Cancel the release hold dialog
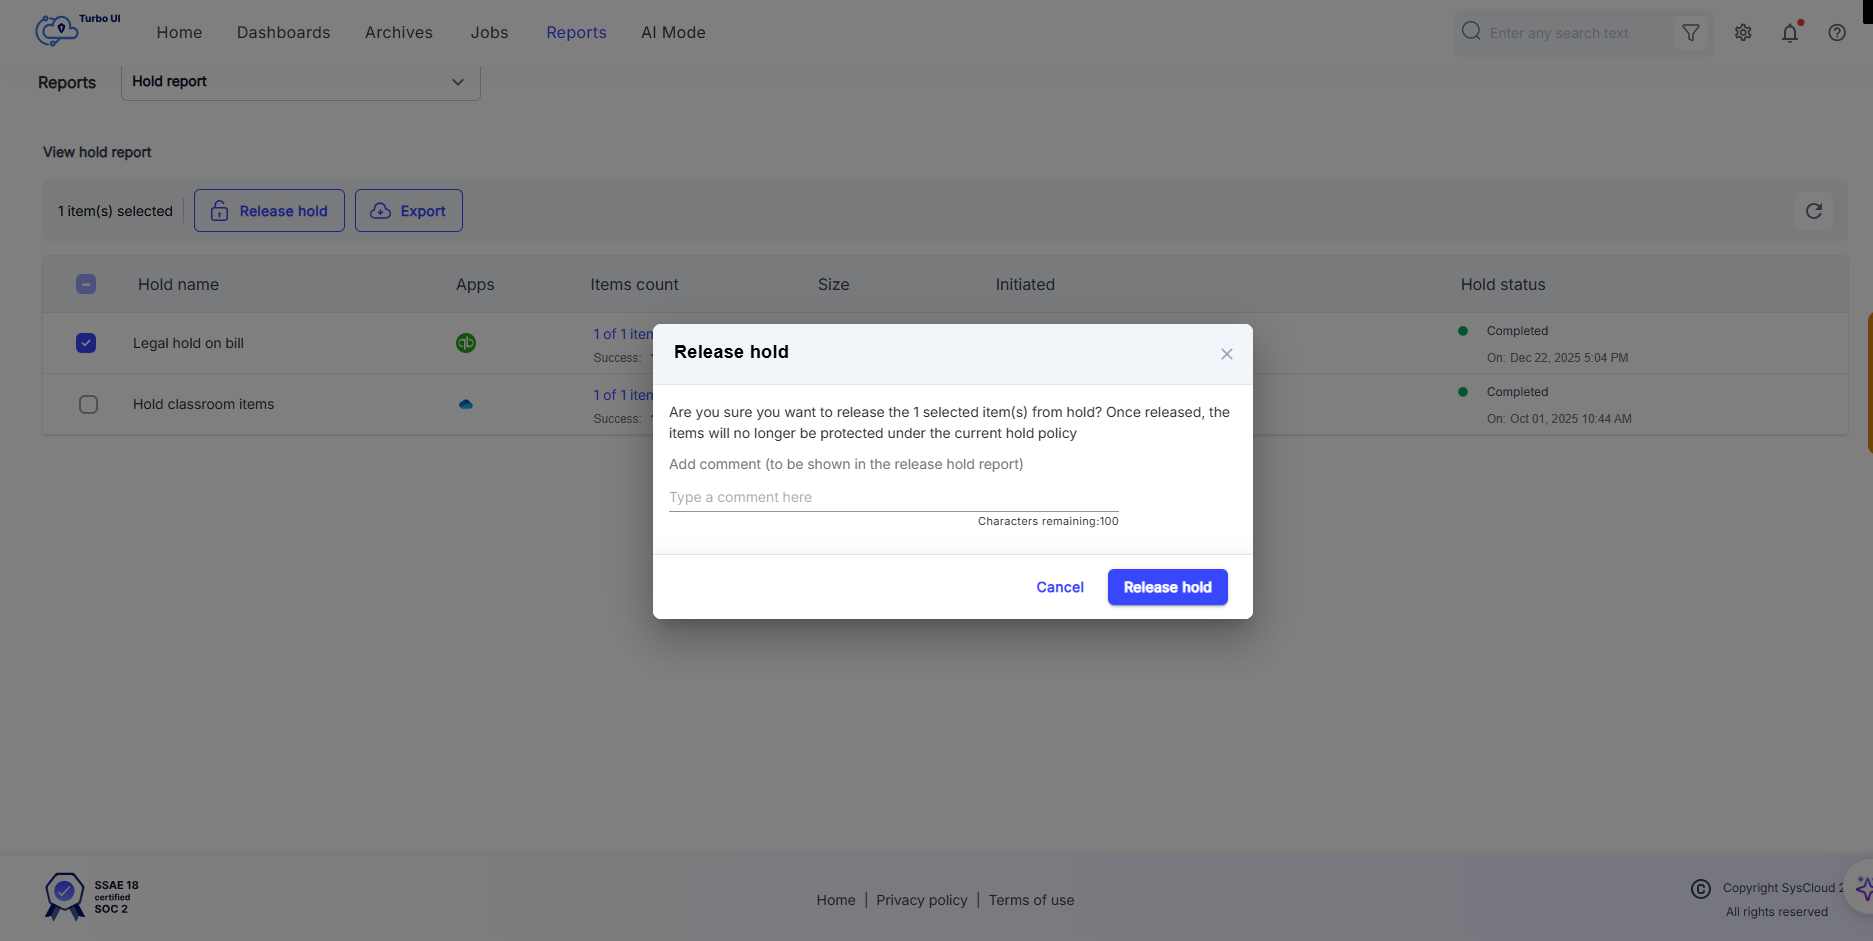Image resolution: width=1873 pixels, height=941 pixels. click(x=1060, y=587)
